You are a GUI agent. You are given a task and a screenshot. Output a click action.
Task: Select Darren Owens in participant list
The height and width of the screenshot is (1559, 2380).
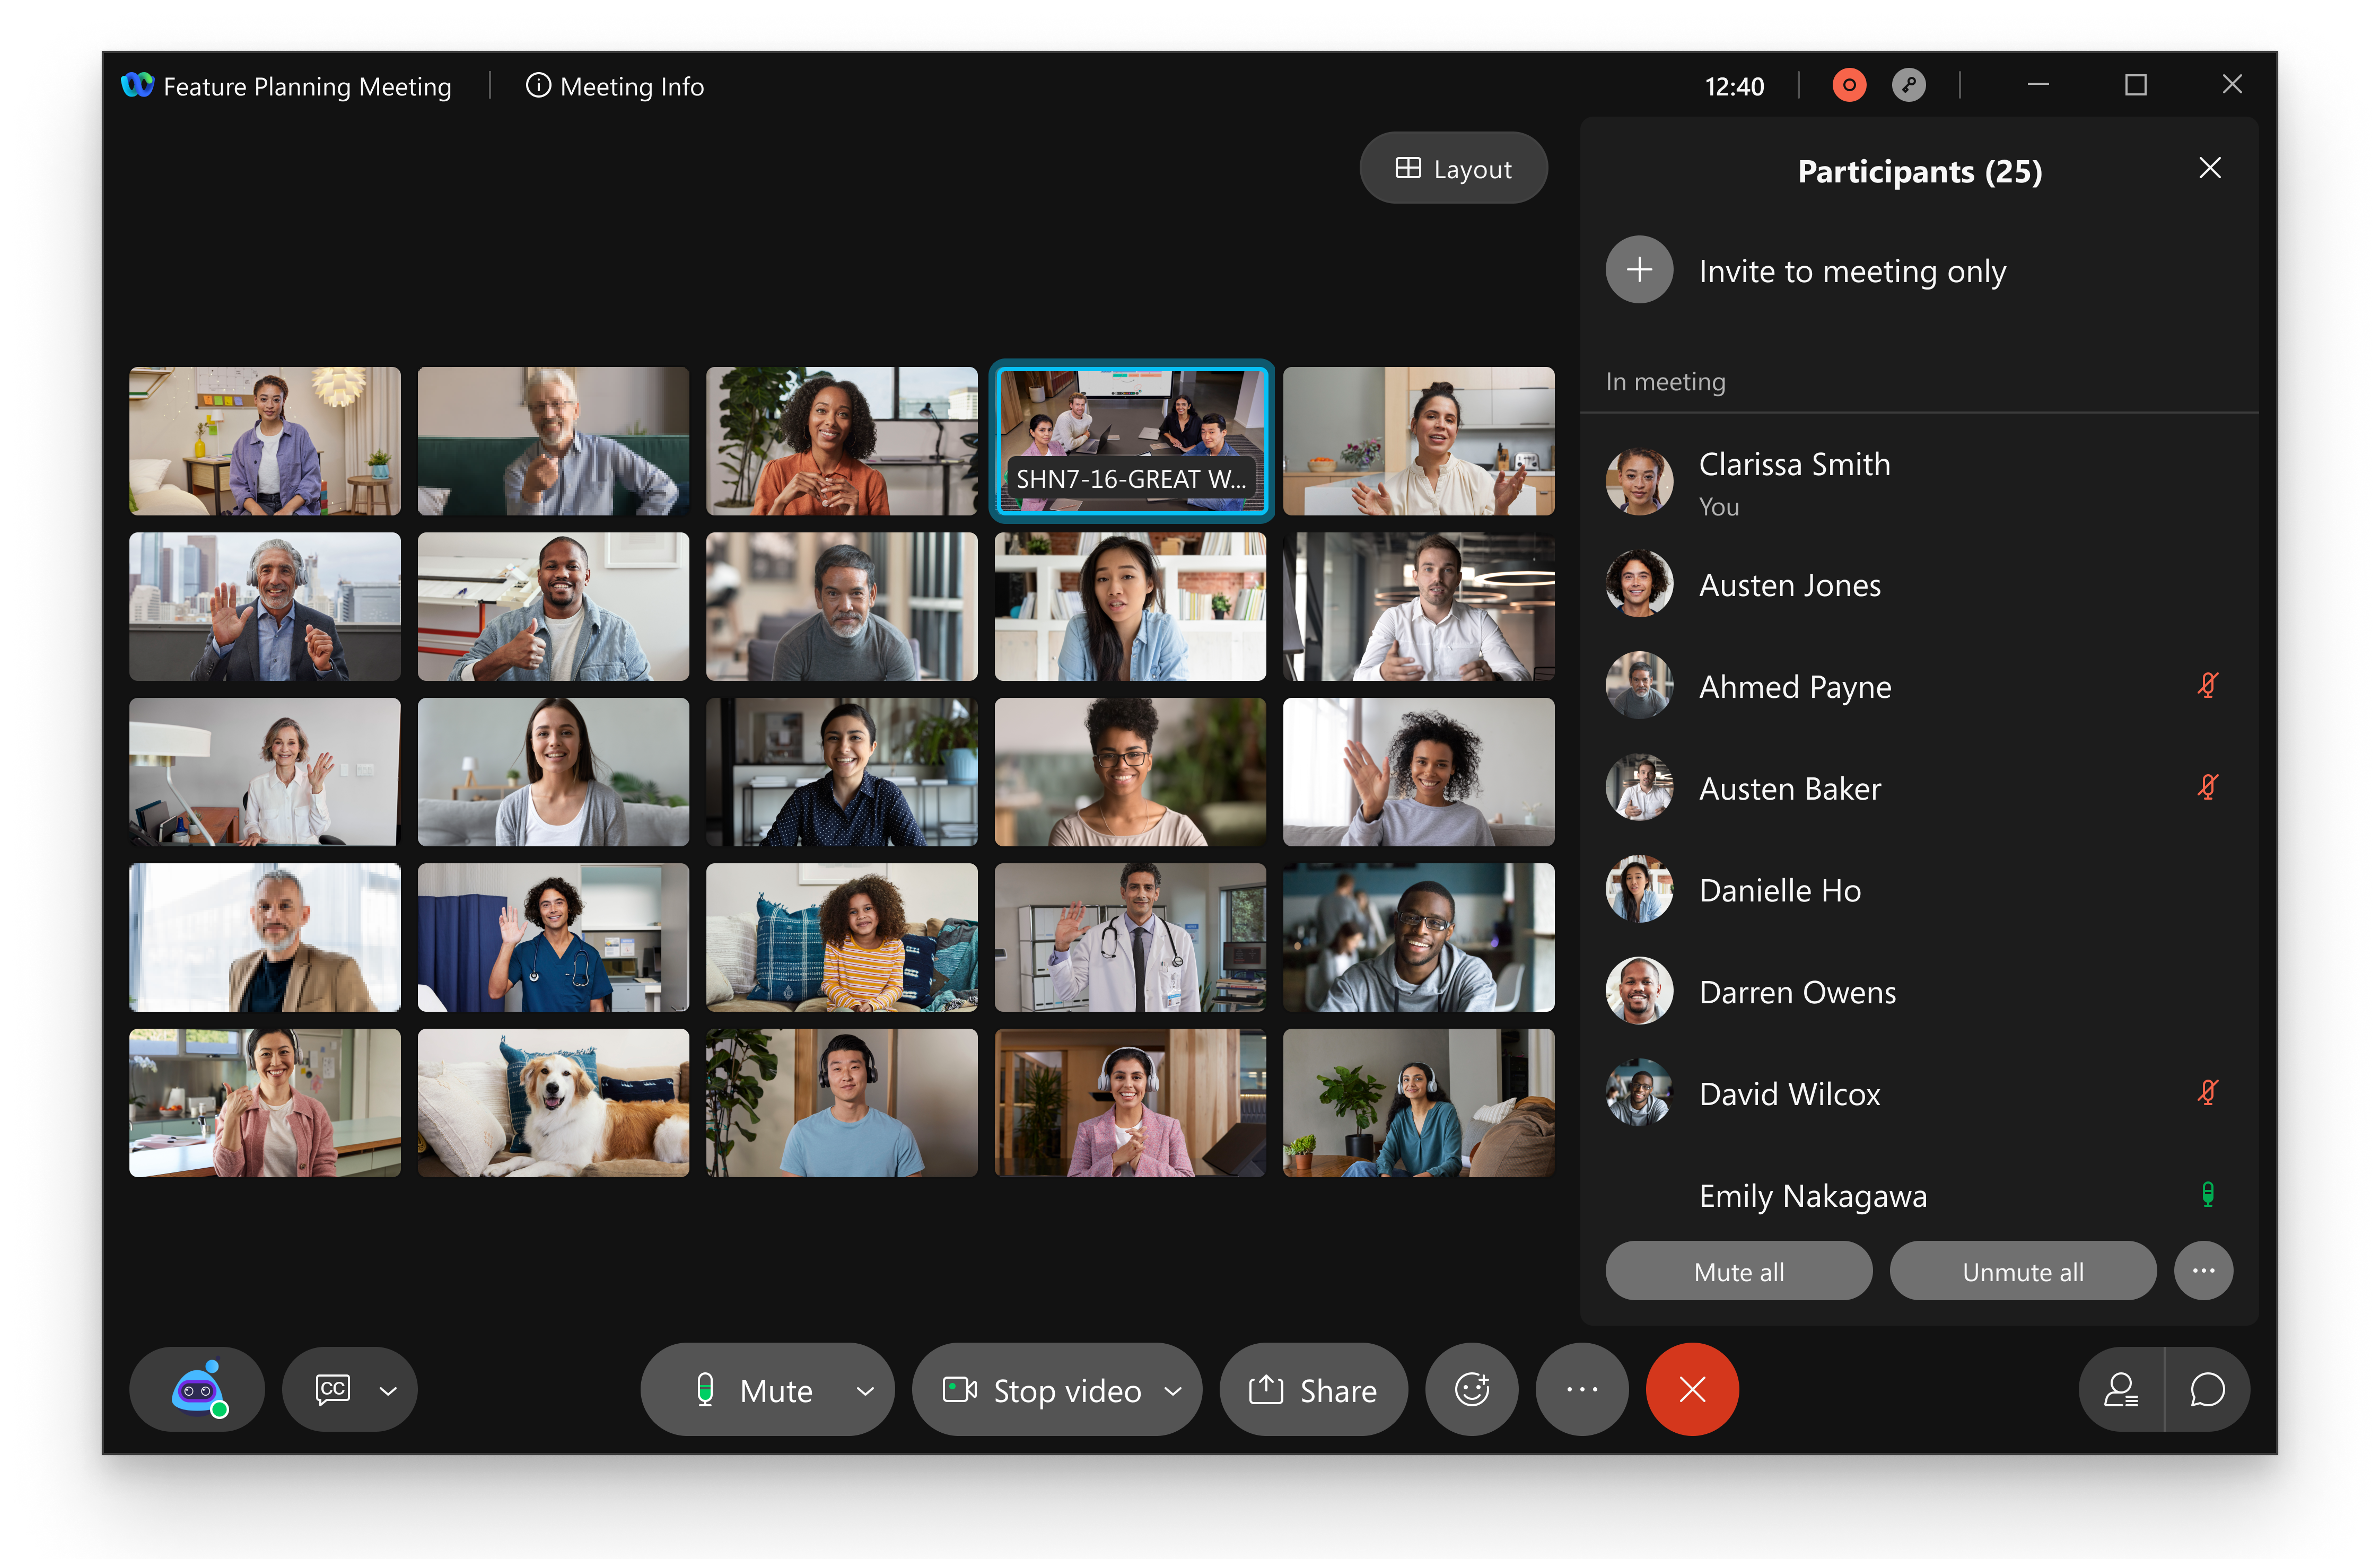(1918, 991)
